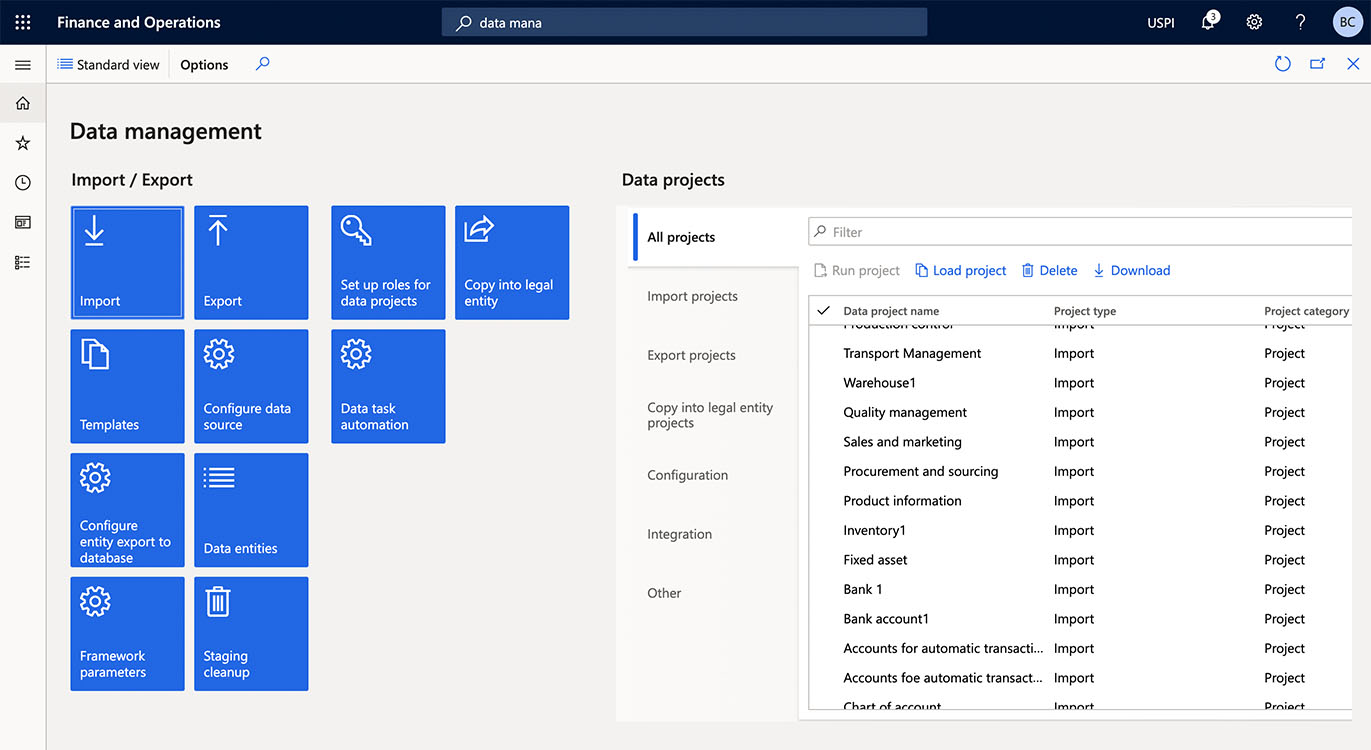Open the Options menu
Viewport: 1371px width, 750px height.
tap(204, 64)
